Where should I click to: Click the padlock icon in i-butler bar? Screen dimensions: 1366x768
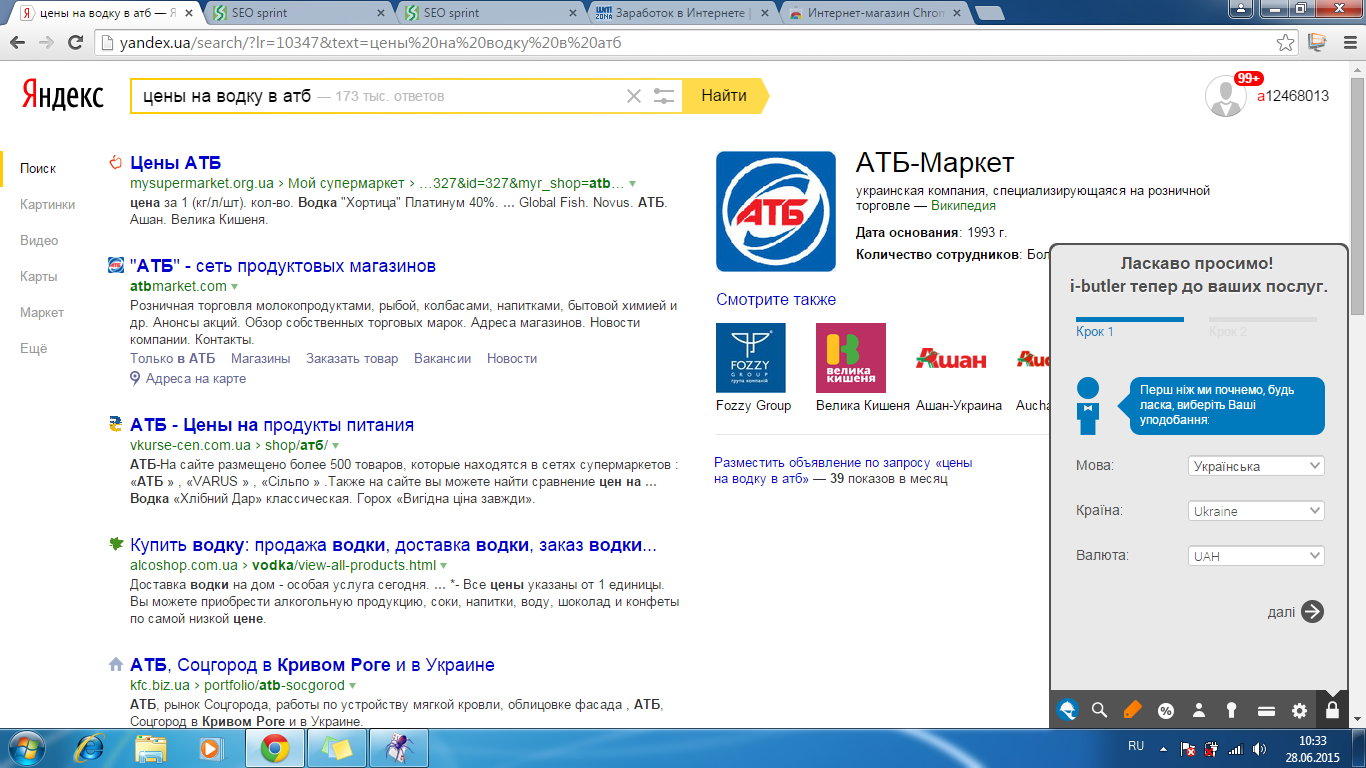[1332, 711]
